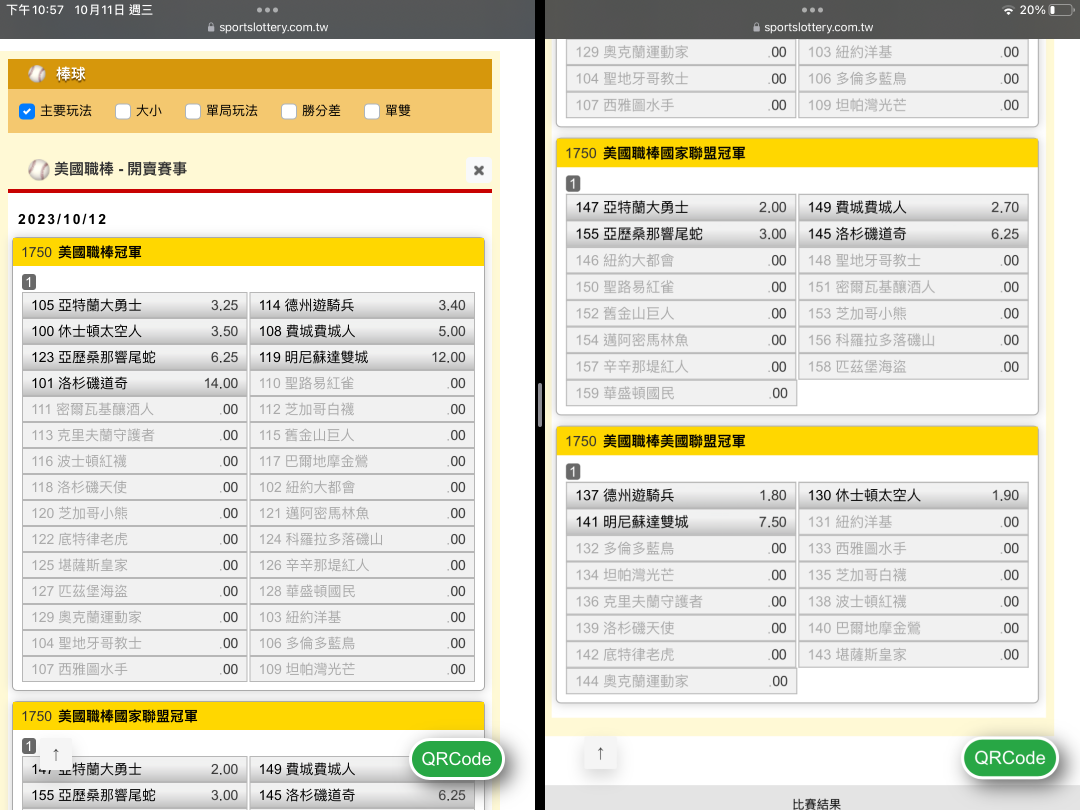Select 137 德州遊騎兵 at 1.80
The width and height of the screenshot is (1080, 810).
tap(681, 495)
